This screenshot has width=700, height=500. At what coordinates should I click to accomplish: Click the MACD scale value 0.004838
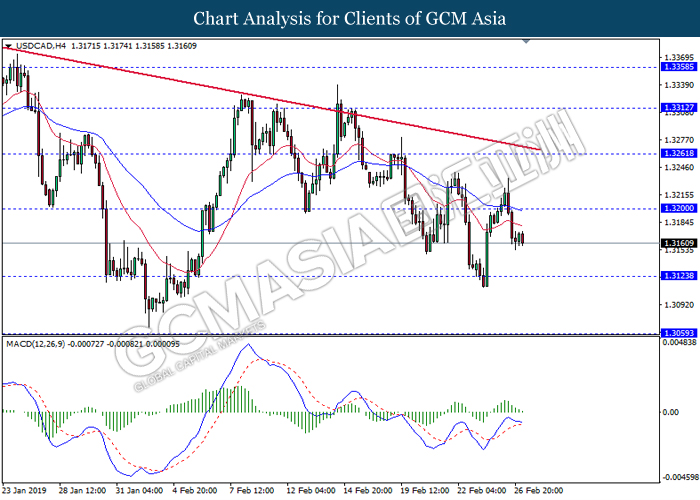680,343
